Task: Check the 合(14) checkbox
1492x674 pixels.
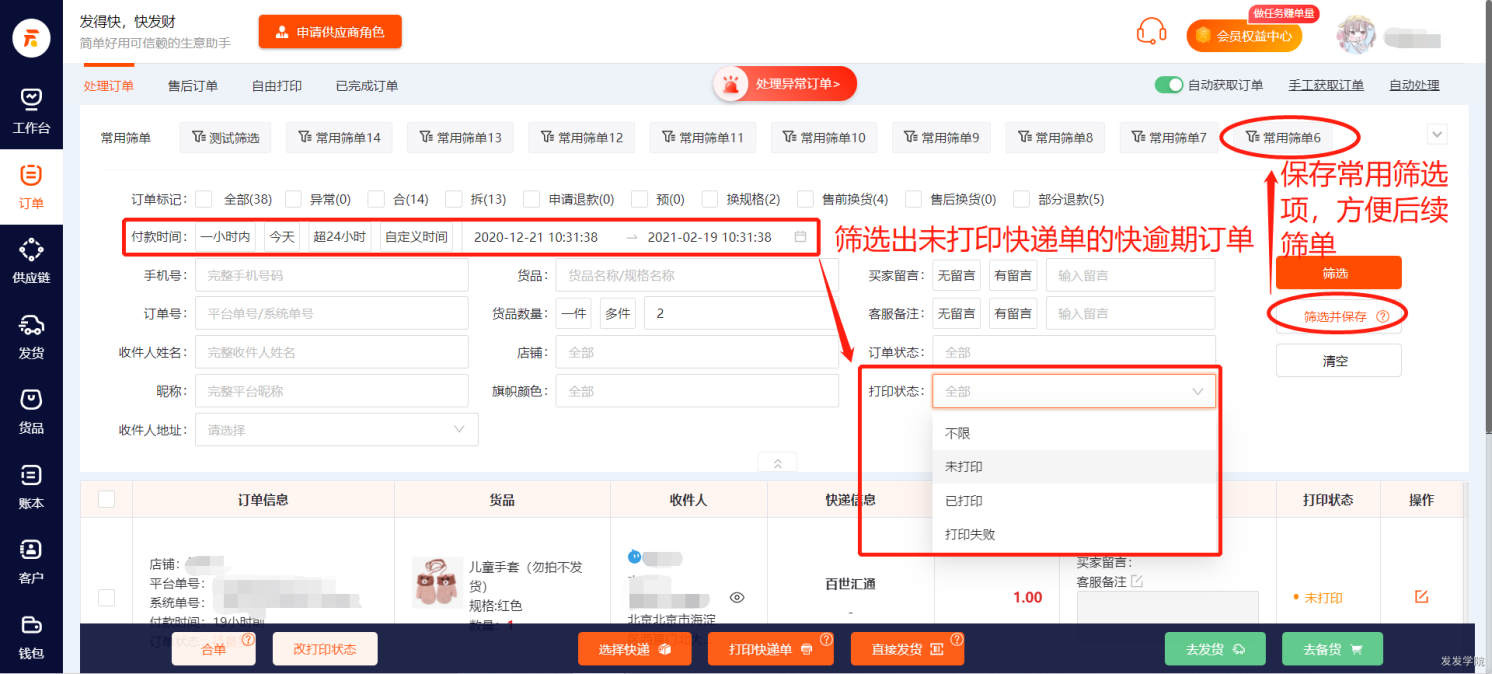Action: pos(375,199)
